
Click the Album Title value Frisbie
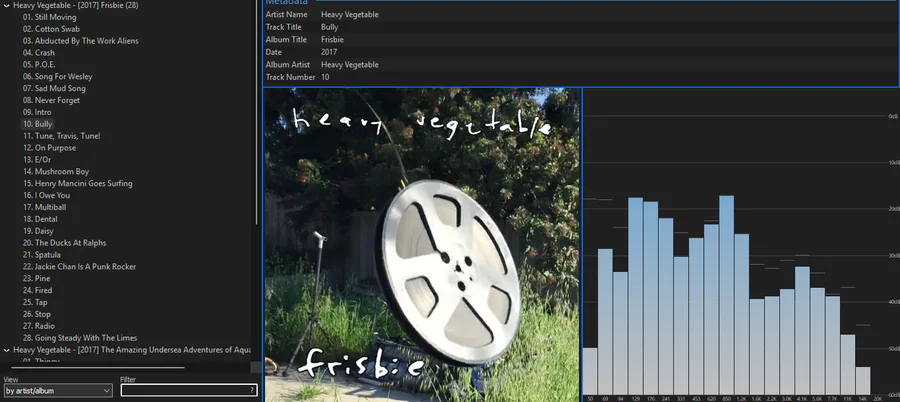[x=332, y=40]
